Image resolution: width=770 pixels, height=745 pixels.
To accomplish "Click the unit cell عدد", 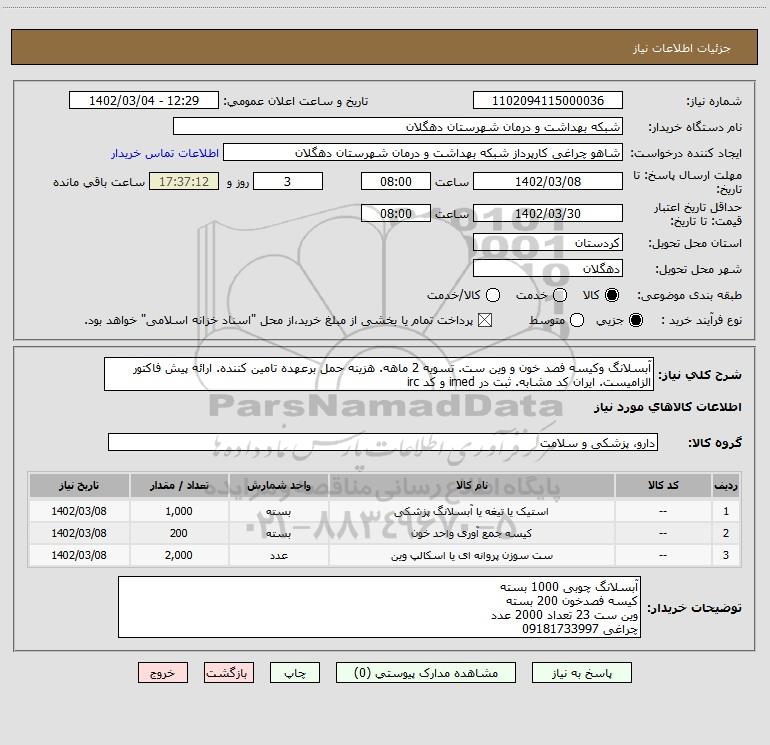I will coord(278,555).
